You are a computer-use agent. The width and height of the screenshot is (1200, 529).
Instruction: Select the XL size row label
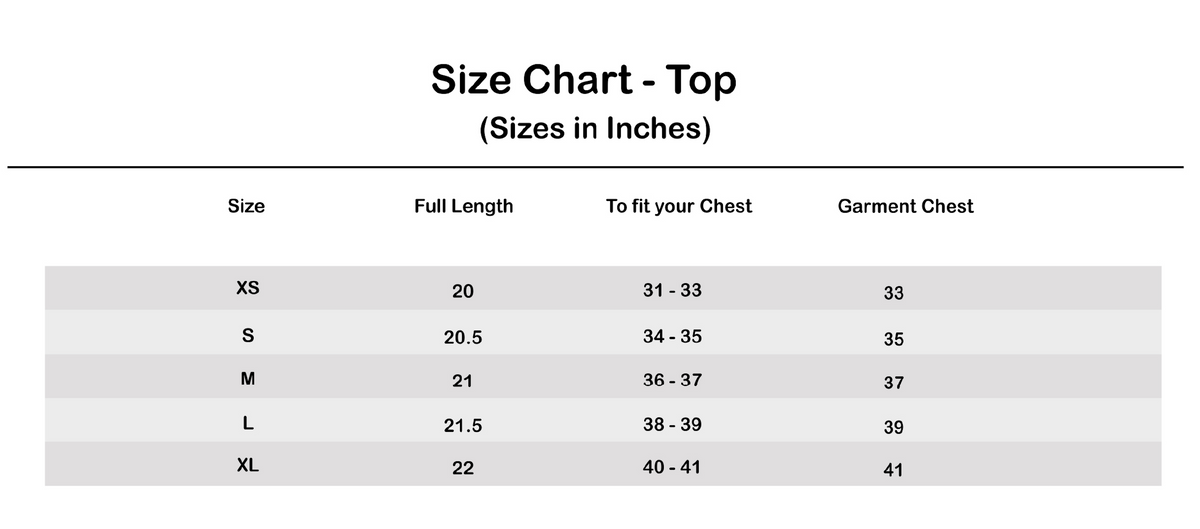tap(247, 465)
